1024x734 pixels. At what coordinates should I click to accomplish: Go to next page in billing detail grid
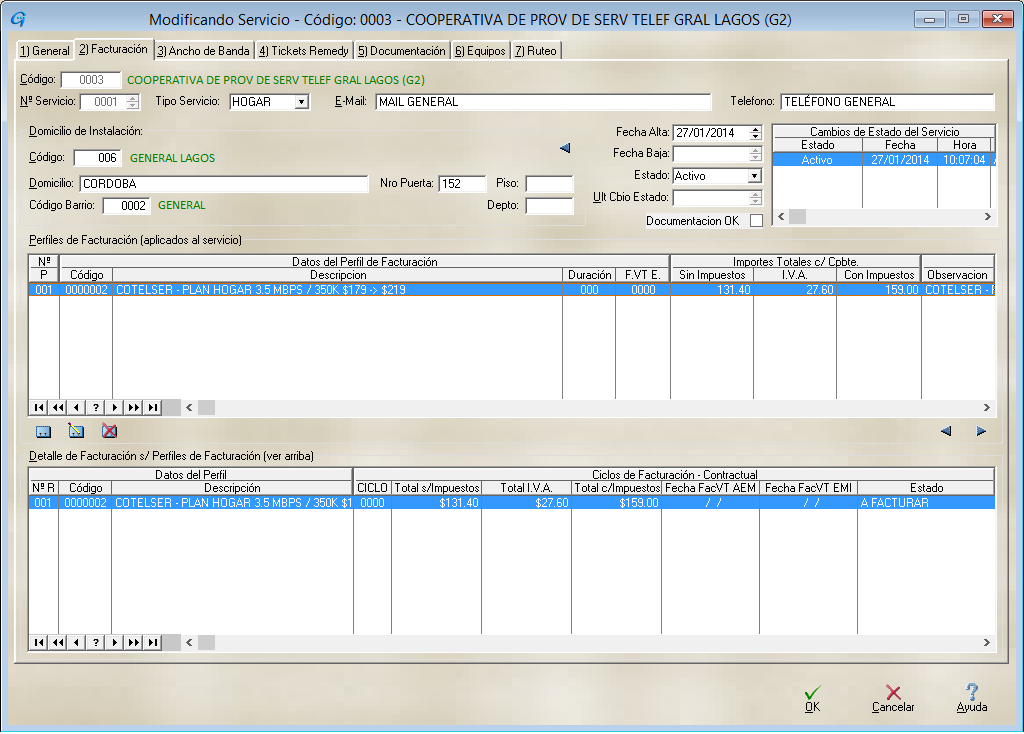pyautogui.click(x=134, y=643)
